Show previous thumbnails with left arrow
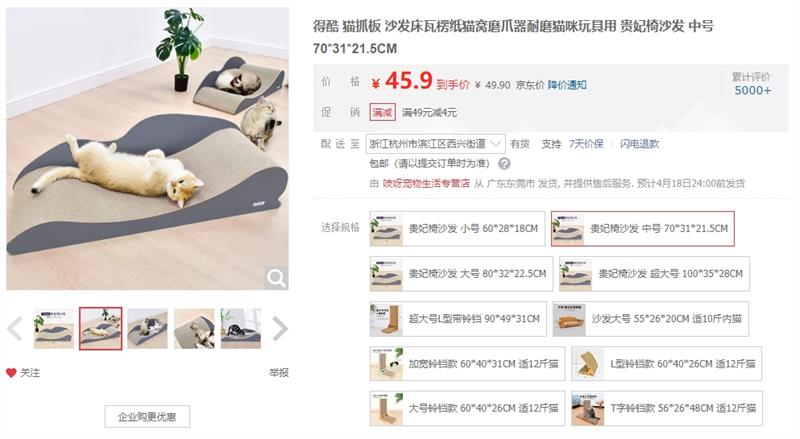 [15, 328]
